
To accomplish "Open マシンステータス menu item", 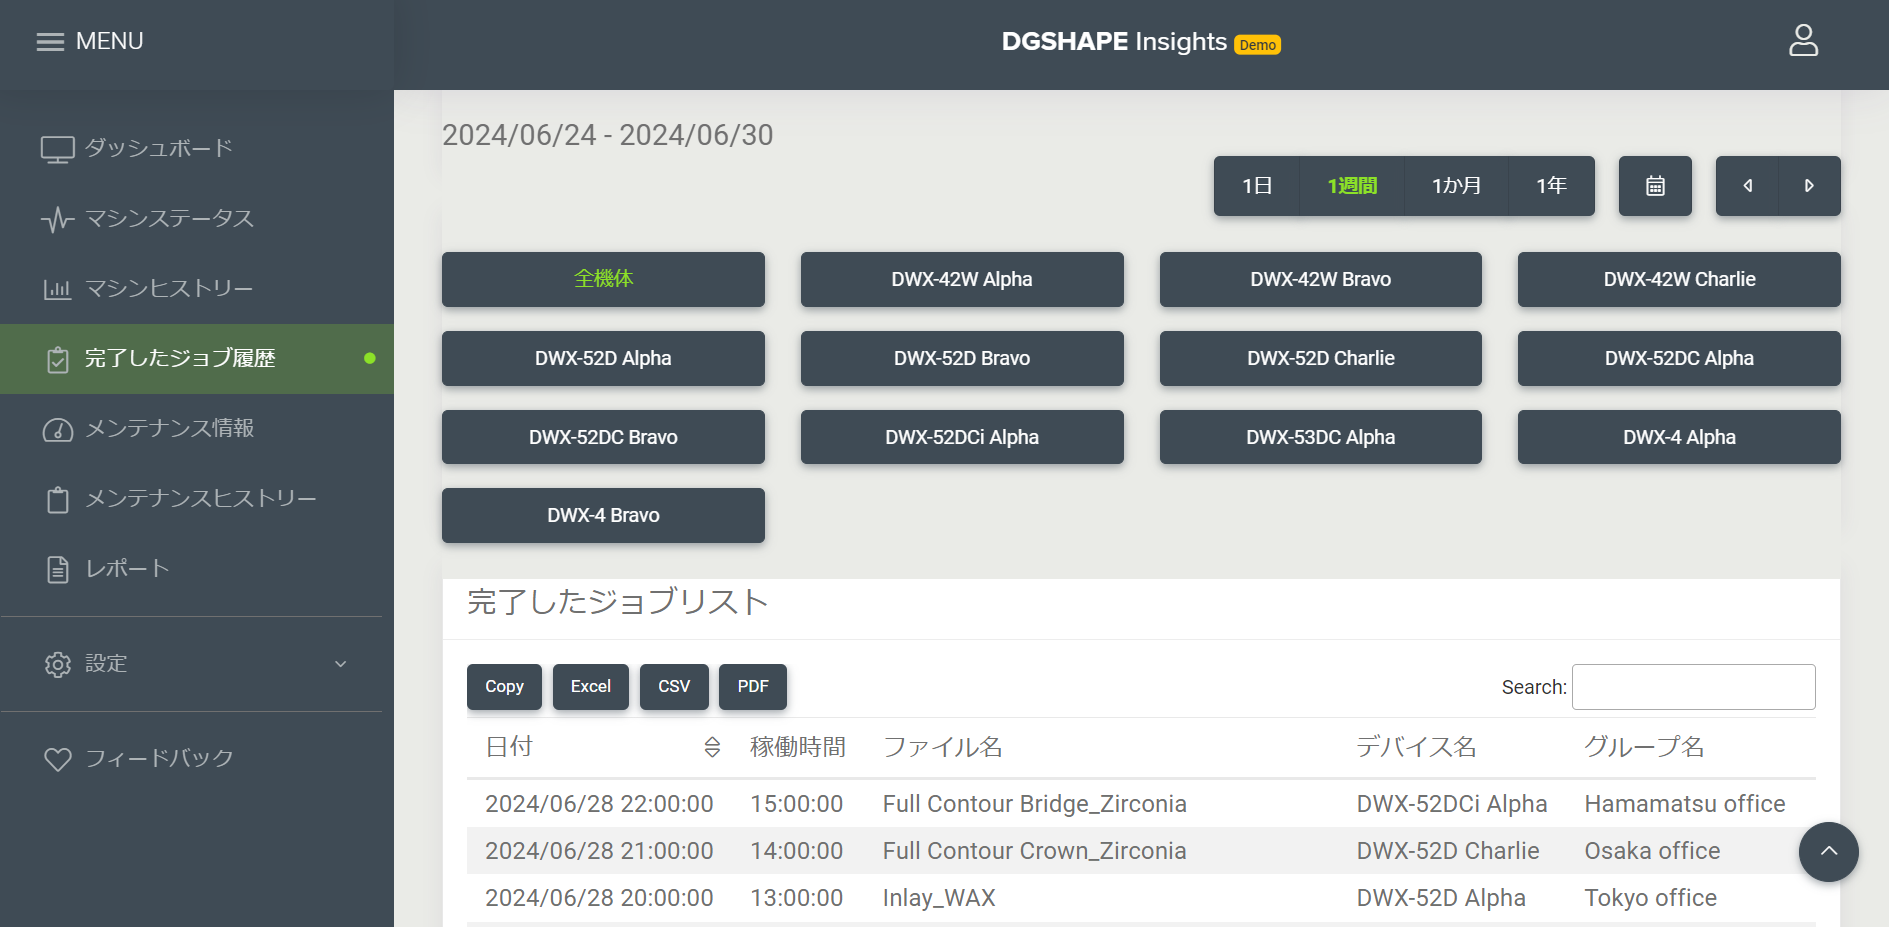I will (x=197, y=219).
